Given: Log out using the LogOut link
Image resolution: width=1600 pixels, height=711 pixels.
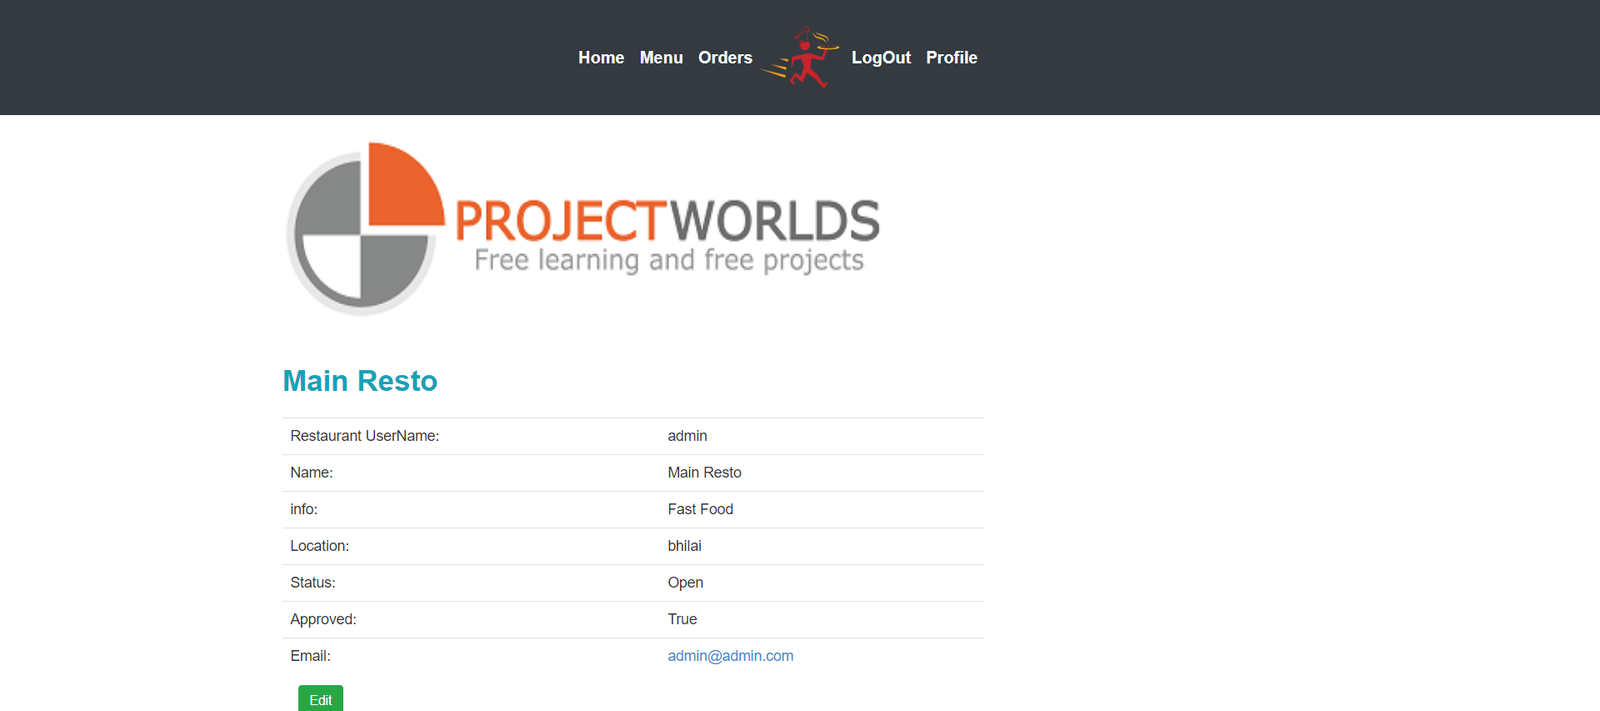Looking at the screenshot, I should point(880,58).
